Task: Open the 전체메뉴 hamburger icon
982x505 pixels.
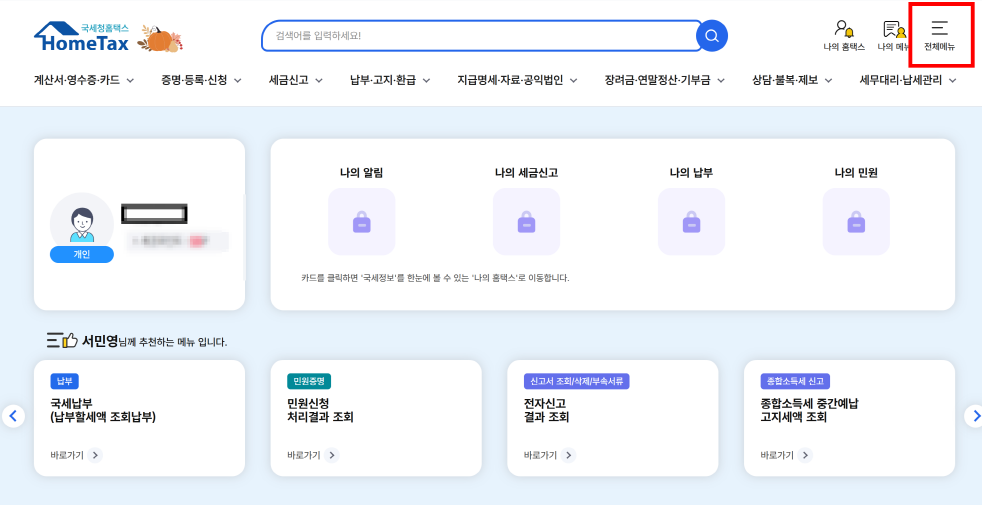Action: pos(939,35)
